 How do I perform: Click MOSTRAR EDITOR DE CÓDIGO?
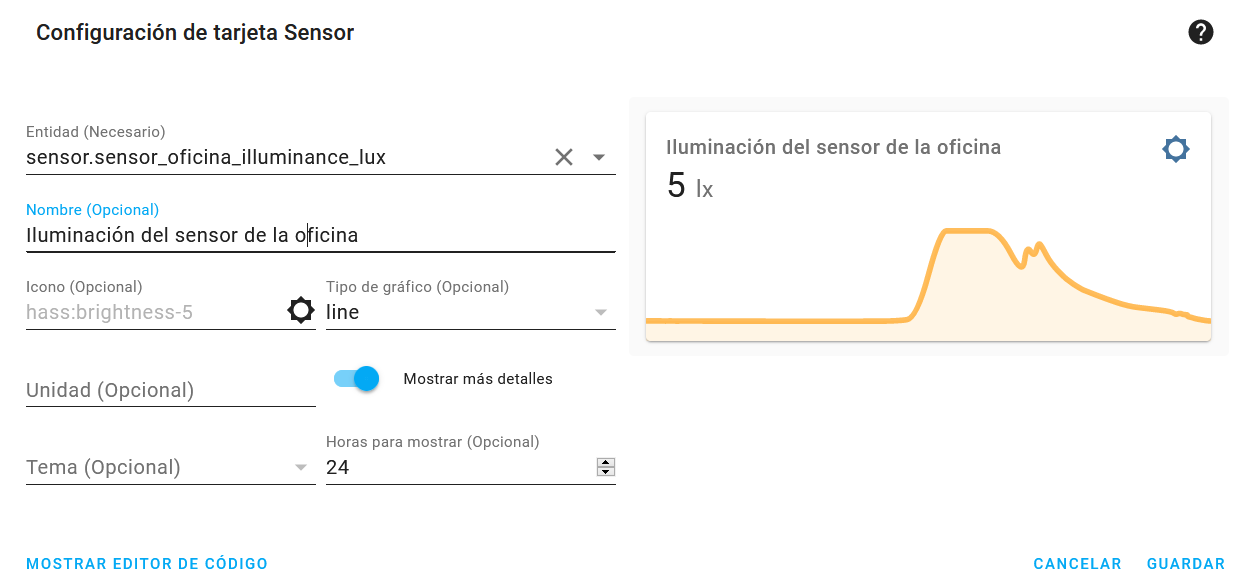click(x=147, y=564)
